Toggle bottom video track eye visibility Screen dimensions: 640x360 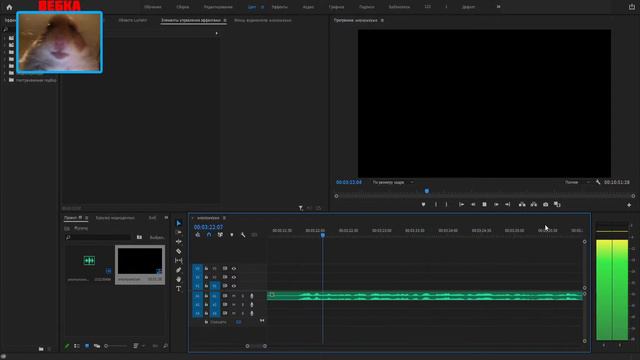[x=234, y=286]
